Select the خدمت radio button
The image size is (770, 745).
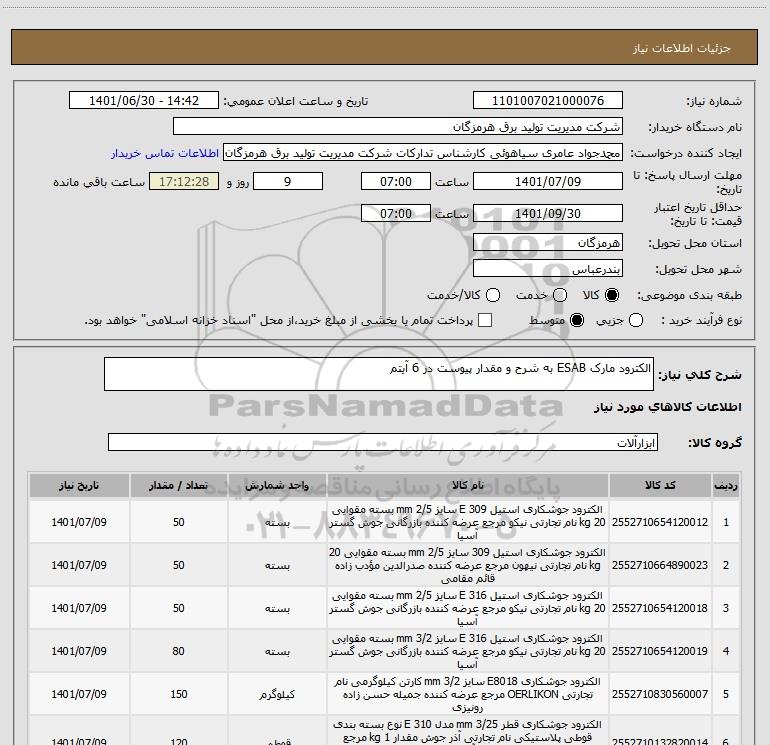click(560, 295)
